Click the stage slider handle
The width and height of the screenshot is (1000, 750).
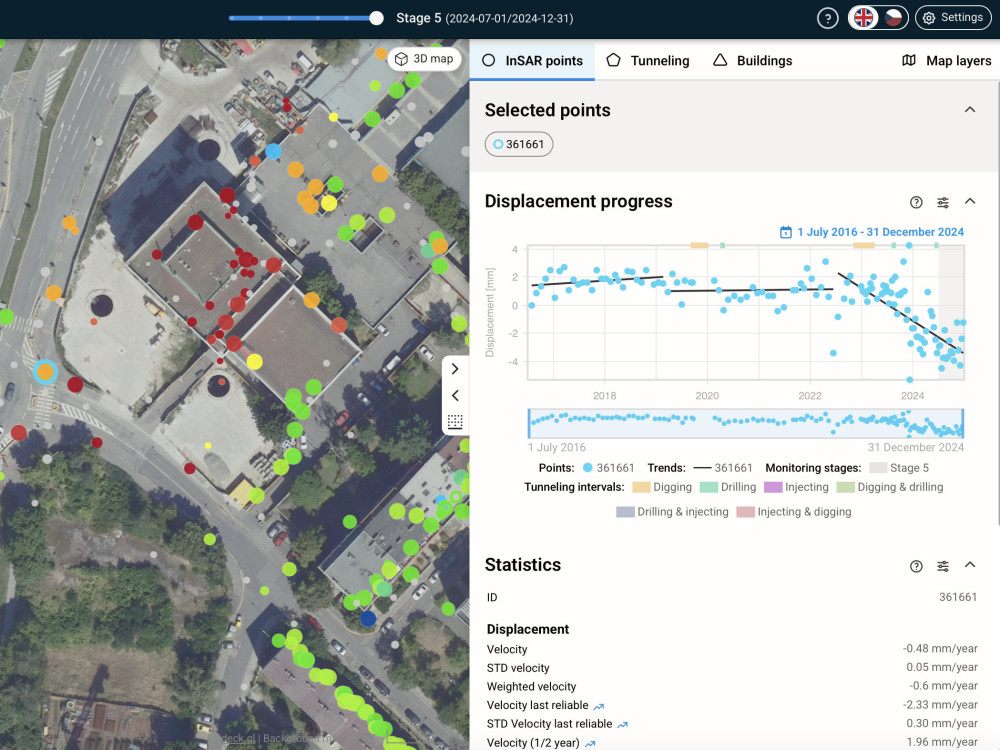pos(376,18)
